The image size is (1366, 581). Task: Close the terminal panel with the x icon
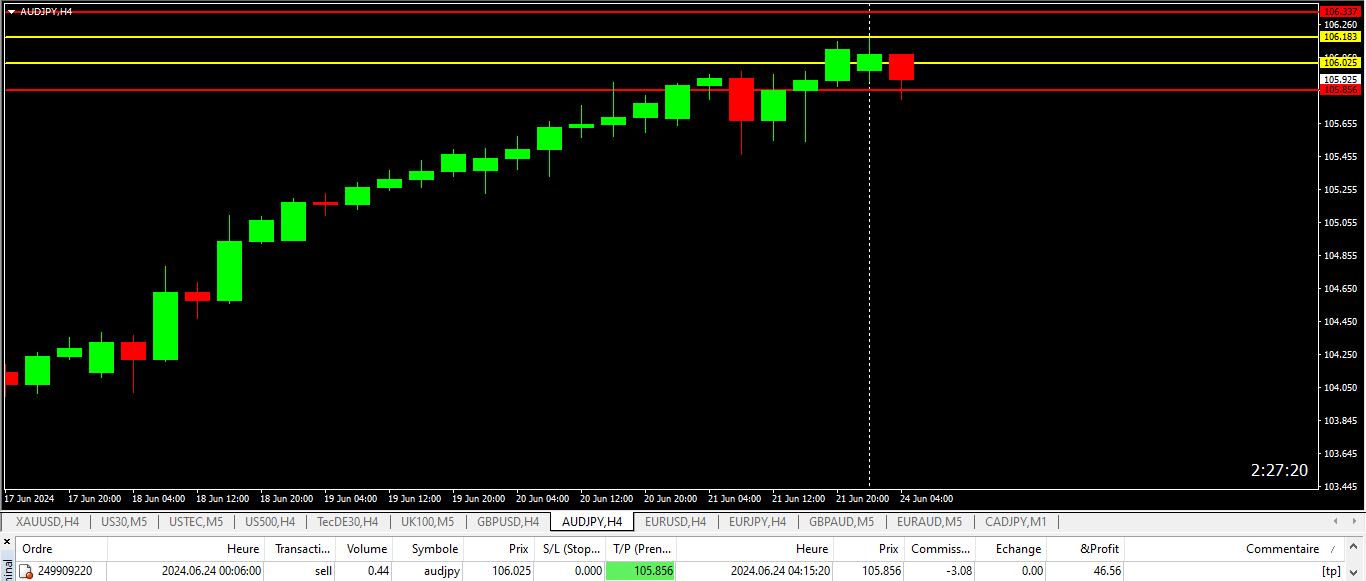tap(5, 543)
